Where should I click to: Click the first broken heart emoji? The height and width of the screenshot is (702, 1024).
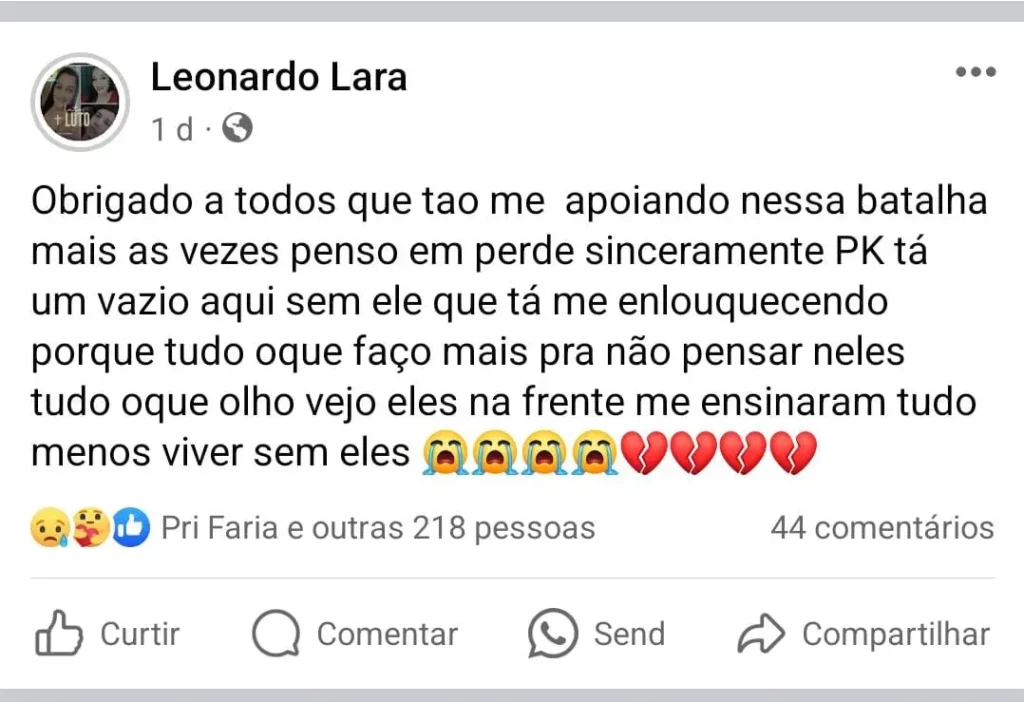(644, 453)
